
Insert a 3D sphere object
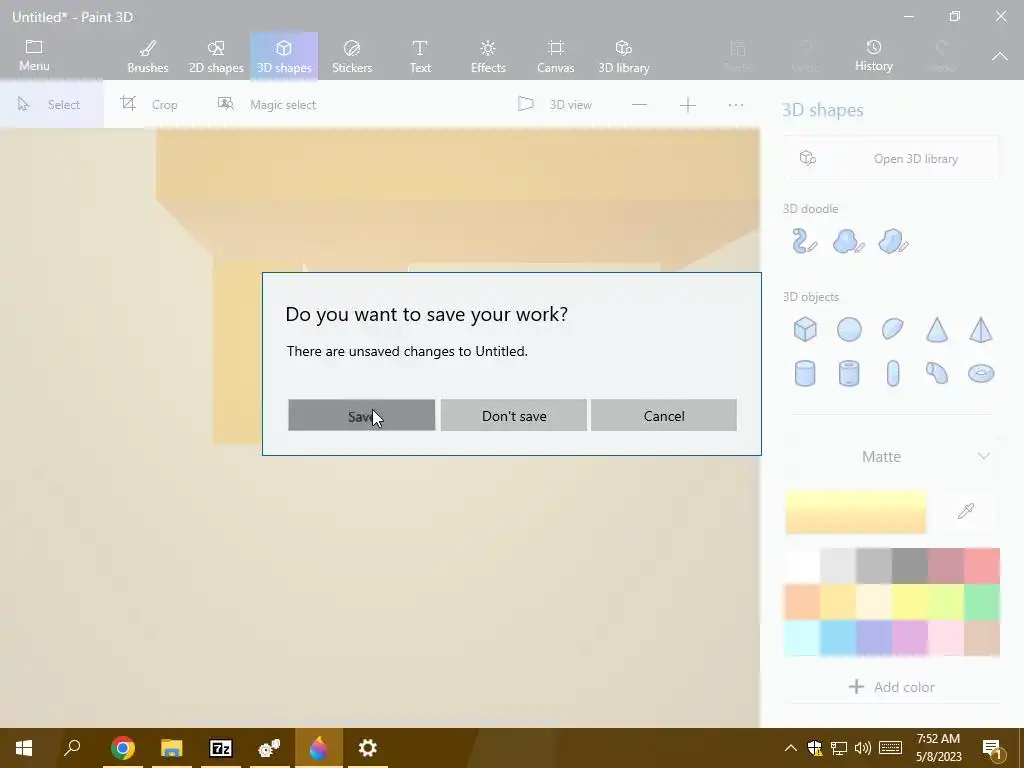click(849, 329)
